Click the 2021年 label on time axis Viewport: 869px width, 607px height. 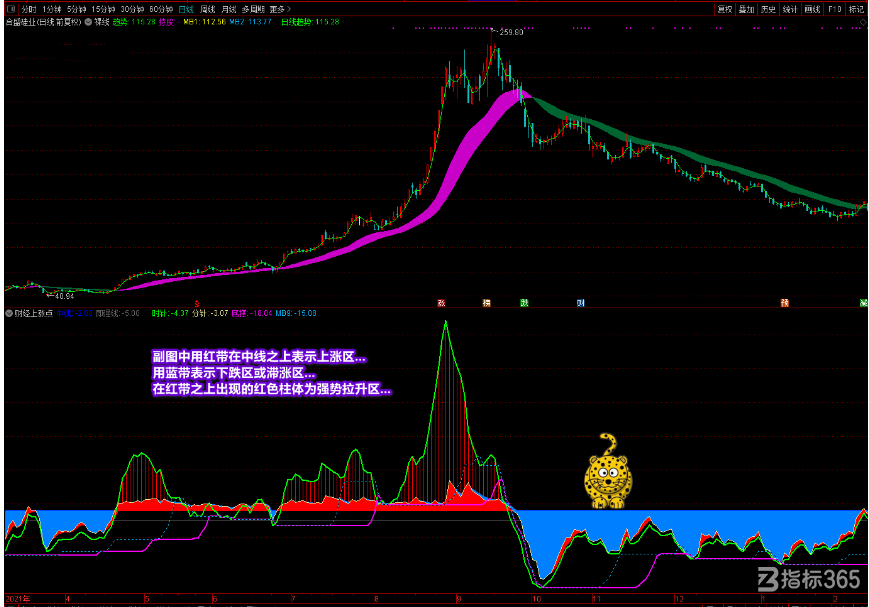tap(17, 599)
